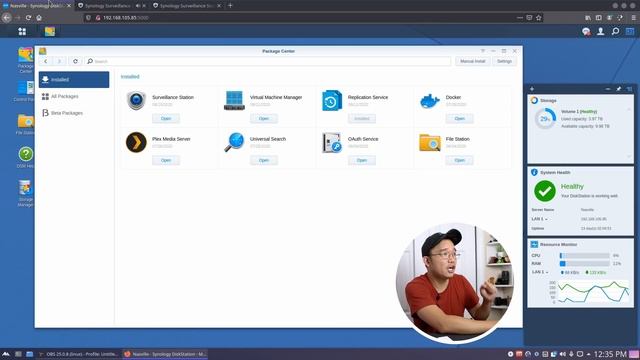Bookmark this page with the star icon
This screenshot has height=360, width=640.
(x=538, y=18)
